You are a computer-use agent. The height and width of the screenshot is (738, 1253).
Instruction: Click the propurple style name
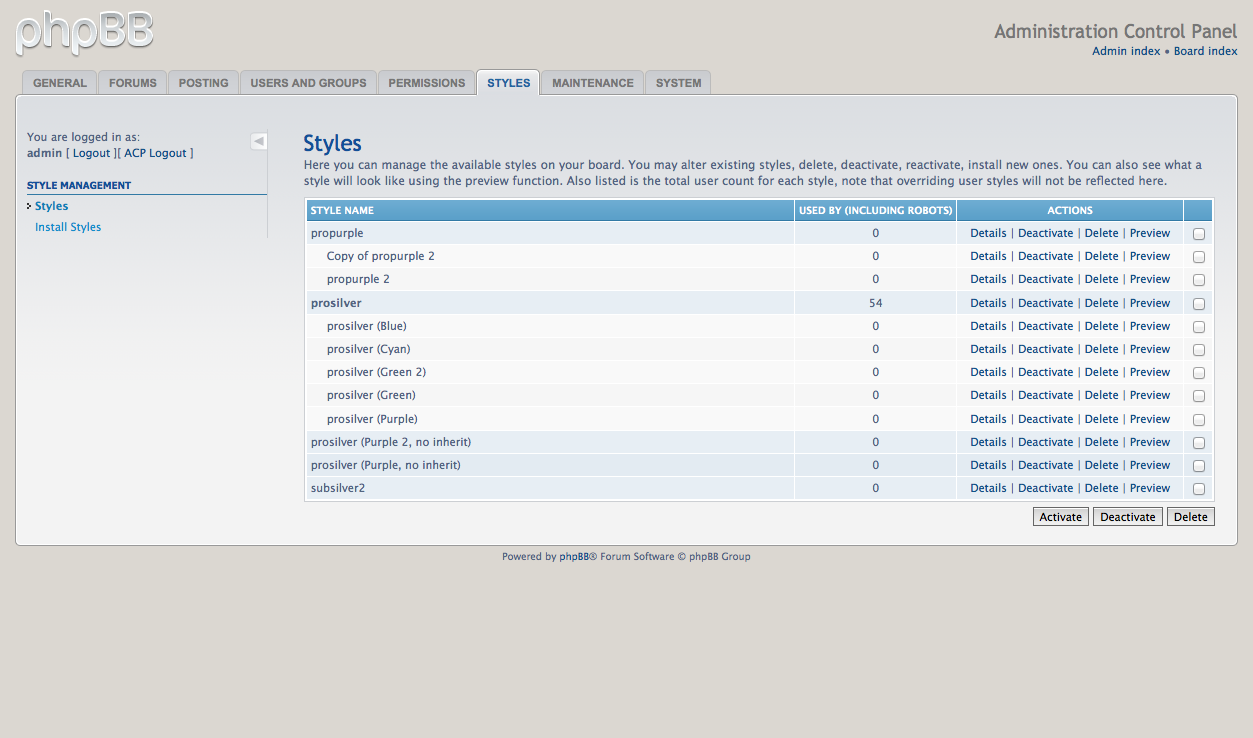[x=337, y=233]
